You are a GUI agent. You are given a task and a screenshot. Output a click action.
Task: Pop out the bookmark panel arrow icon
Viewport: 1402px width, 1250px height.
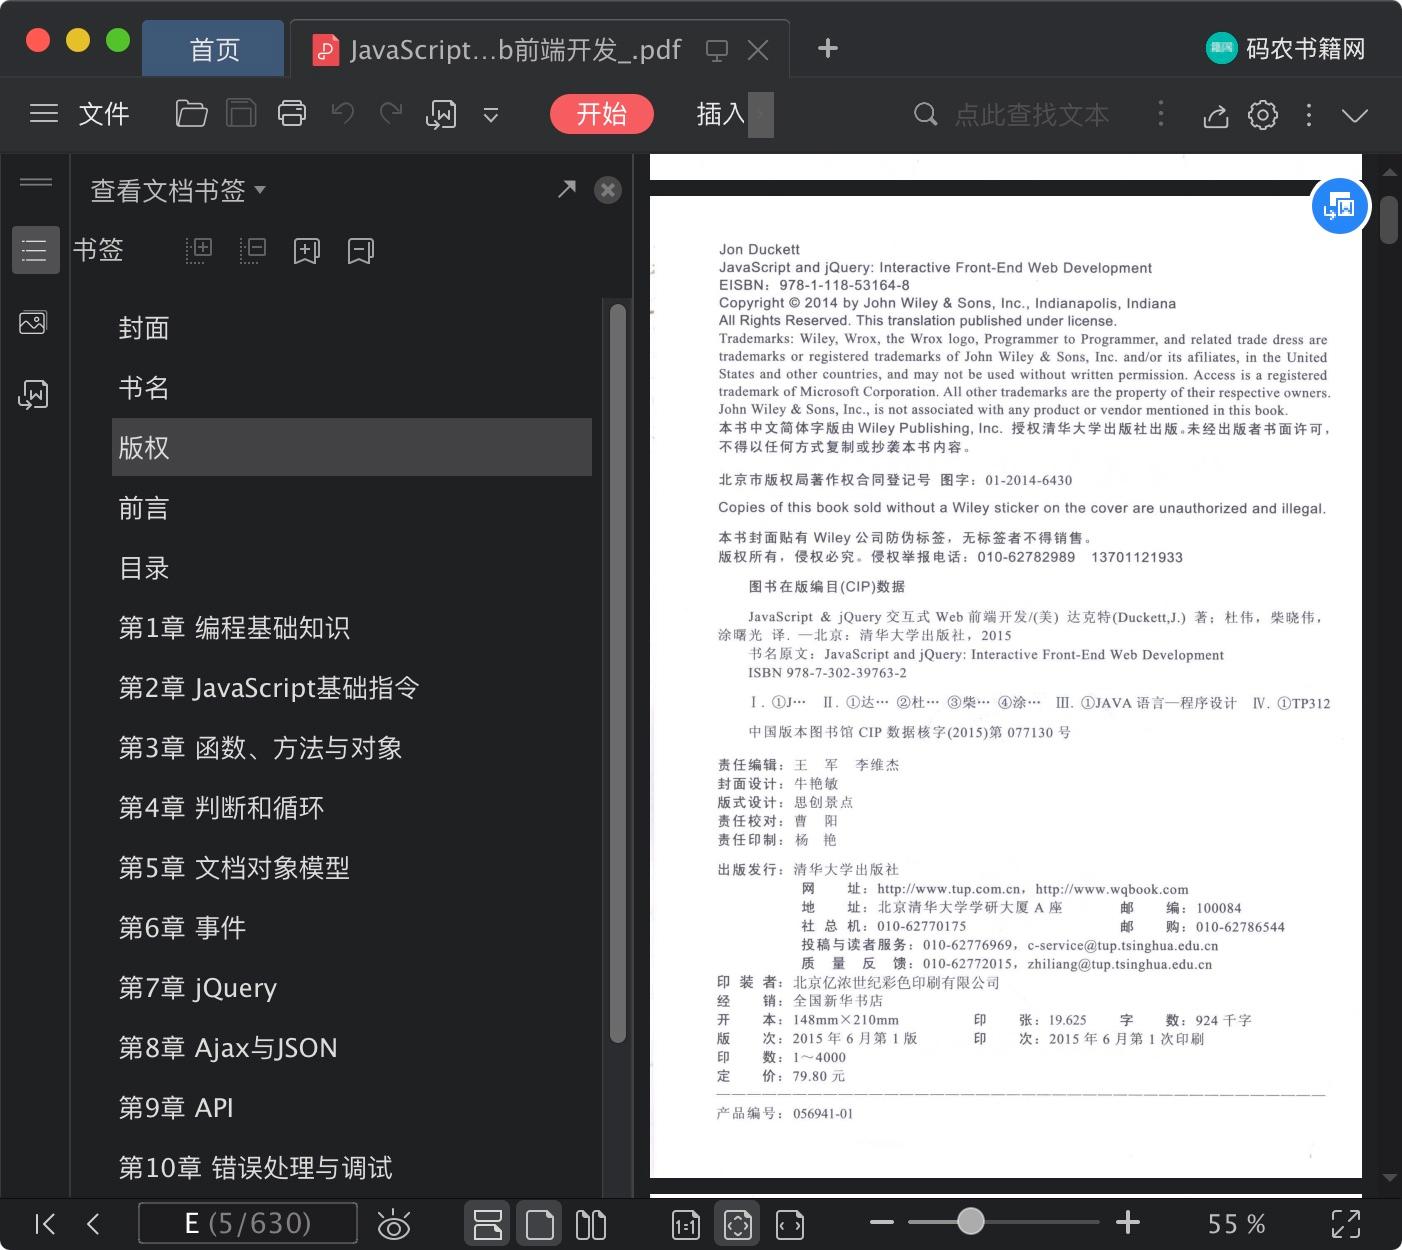(x=567, y=189)
